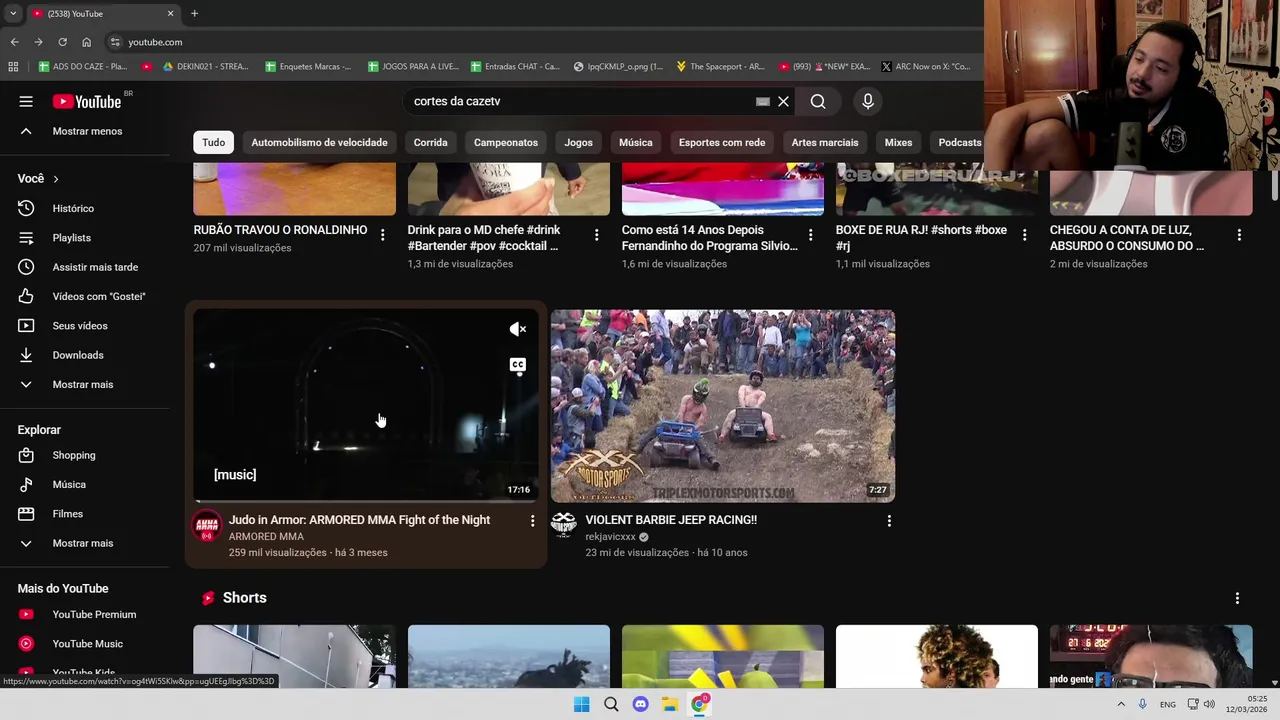
Task: Open The Spaceport bookmark
Action: pos(720,67)
